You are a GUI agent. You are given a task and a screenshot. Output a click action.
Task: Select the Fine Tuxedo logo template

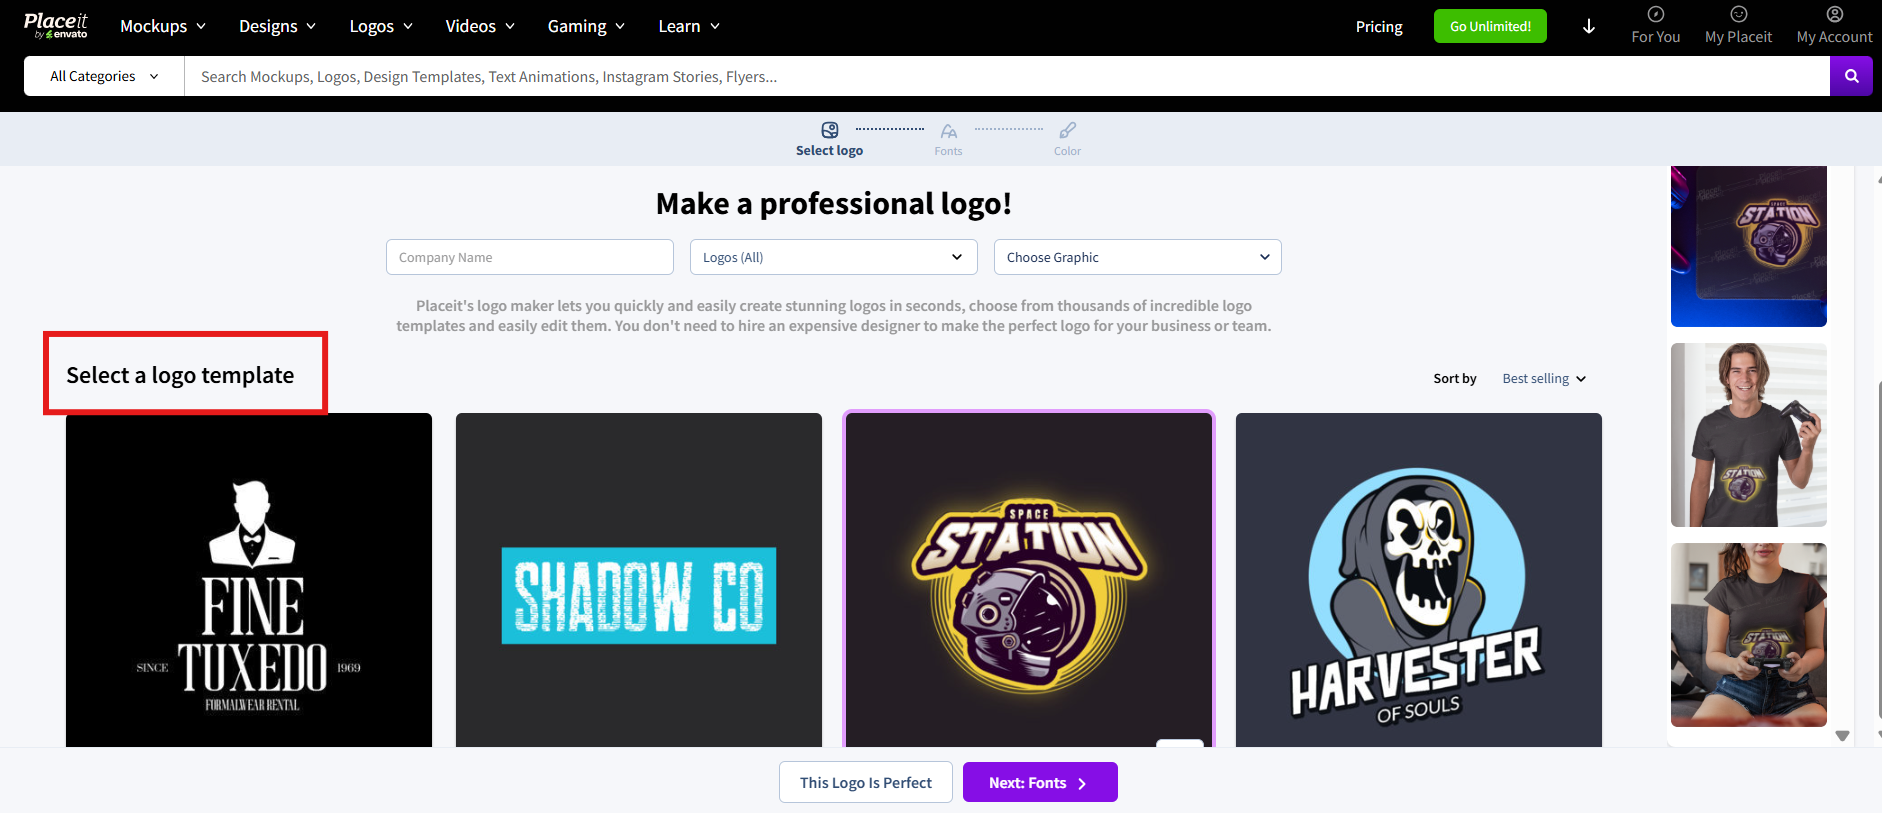[249, 580]
